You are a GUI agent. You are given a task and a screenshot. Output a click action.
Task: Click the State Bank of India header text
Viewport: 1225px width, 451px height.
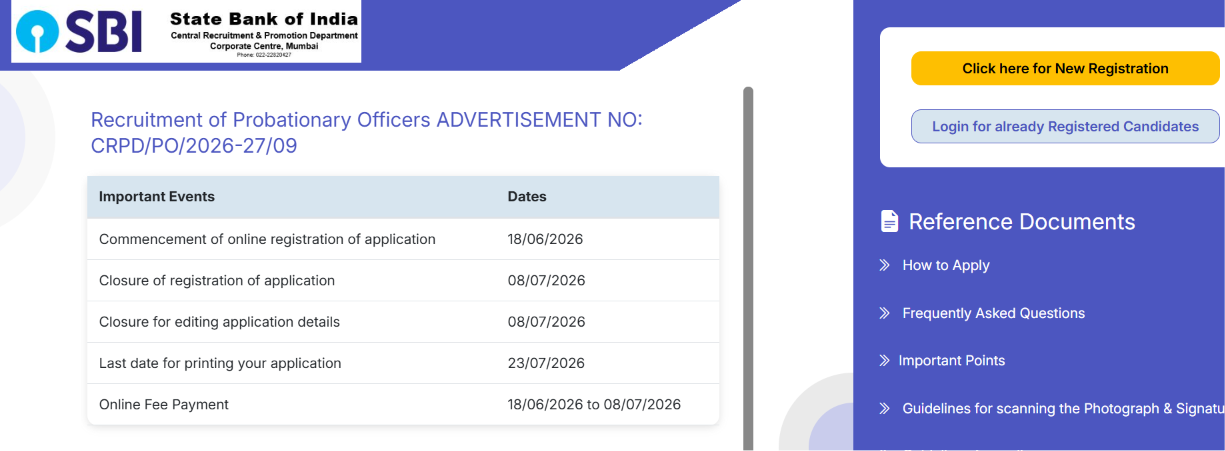(x=264, y=19)
